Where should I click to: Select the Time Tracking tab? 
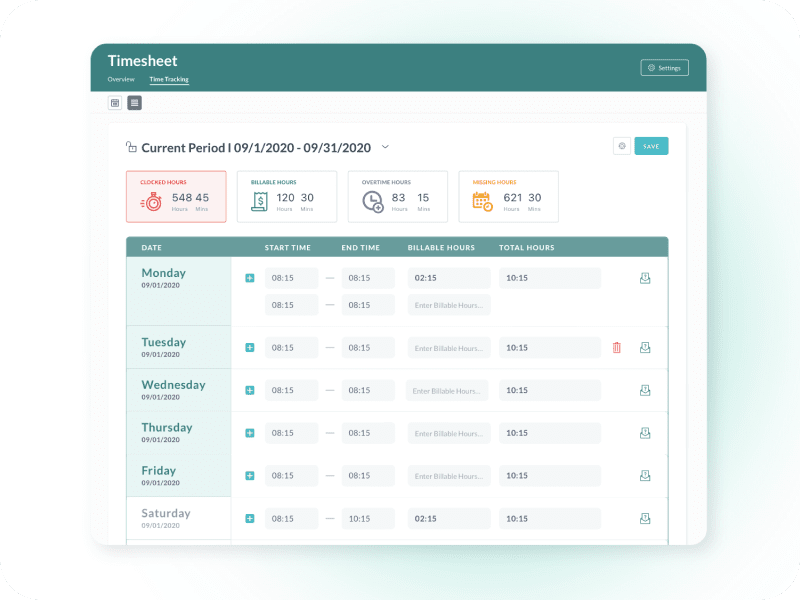tap(168, 79)
